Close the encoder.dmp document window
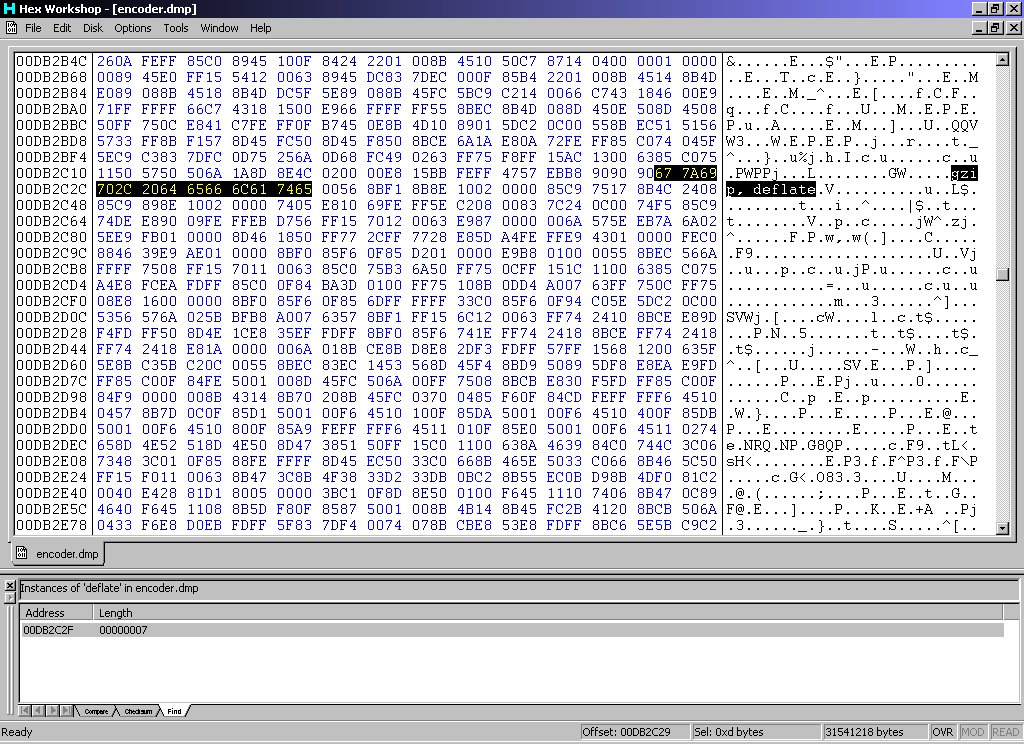The image size is (1024, 744). 1013,27
